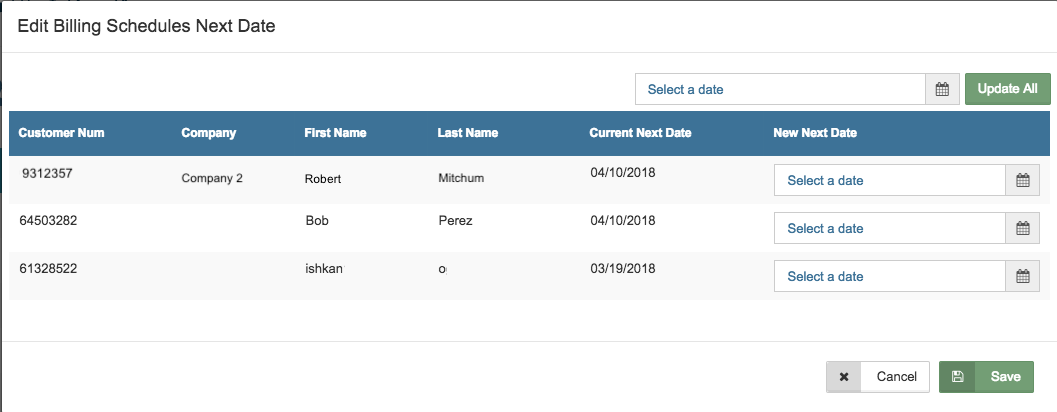
Task: Select customer number 64503282
Action: [x=48, y=220]
